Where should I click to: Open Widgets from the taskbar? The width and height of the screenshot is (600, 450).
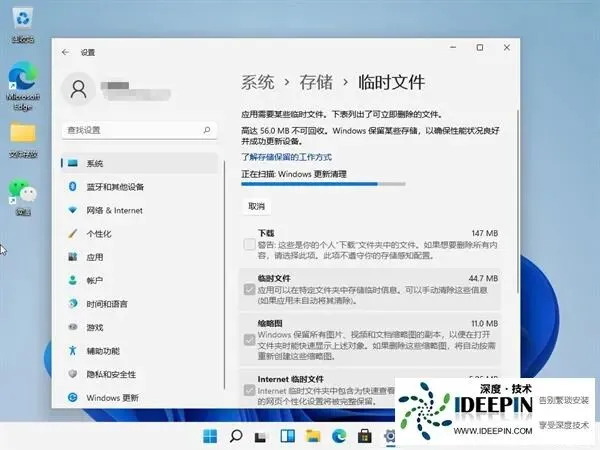pos(287,436)
